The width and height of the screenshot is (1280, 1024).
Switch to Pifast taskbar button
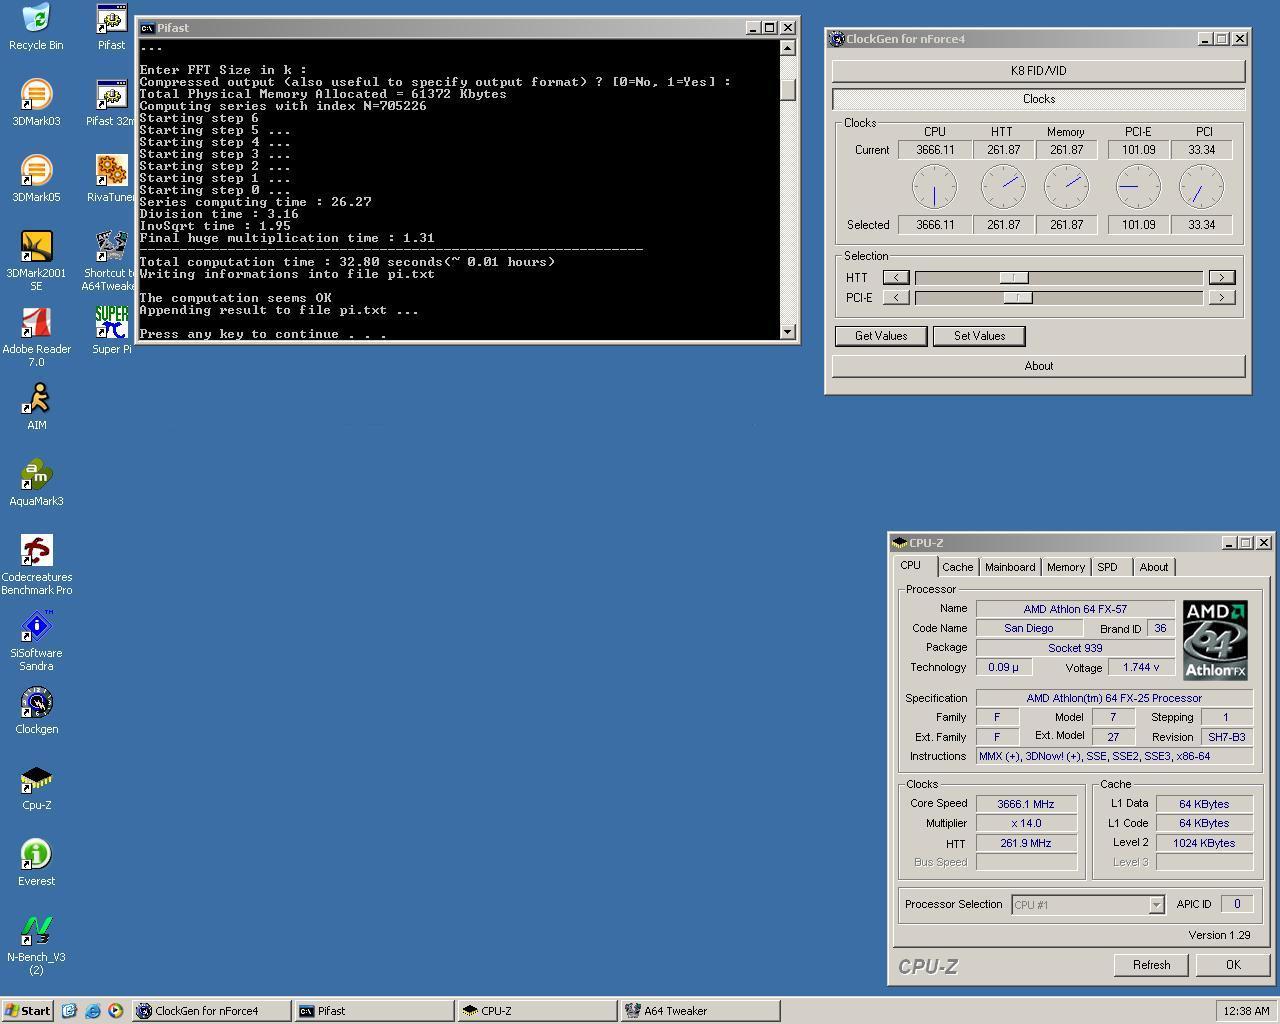(x=375, y=1011)
